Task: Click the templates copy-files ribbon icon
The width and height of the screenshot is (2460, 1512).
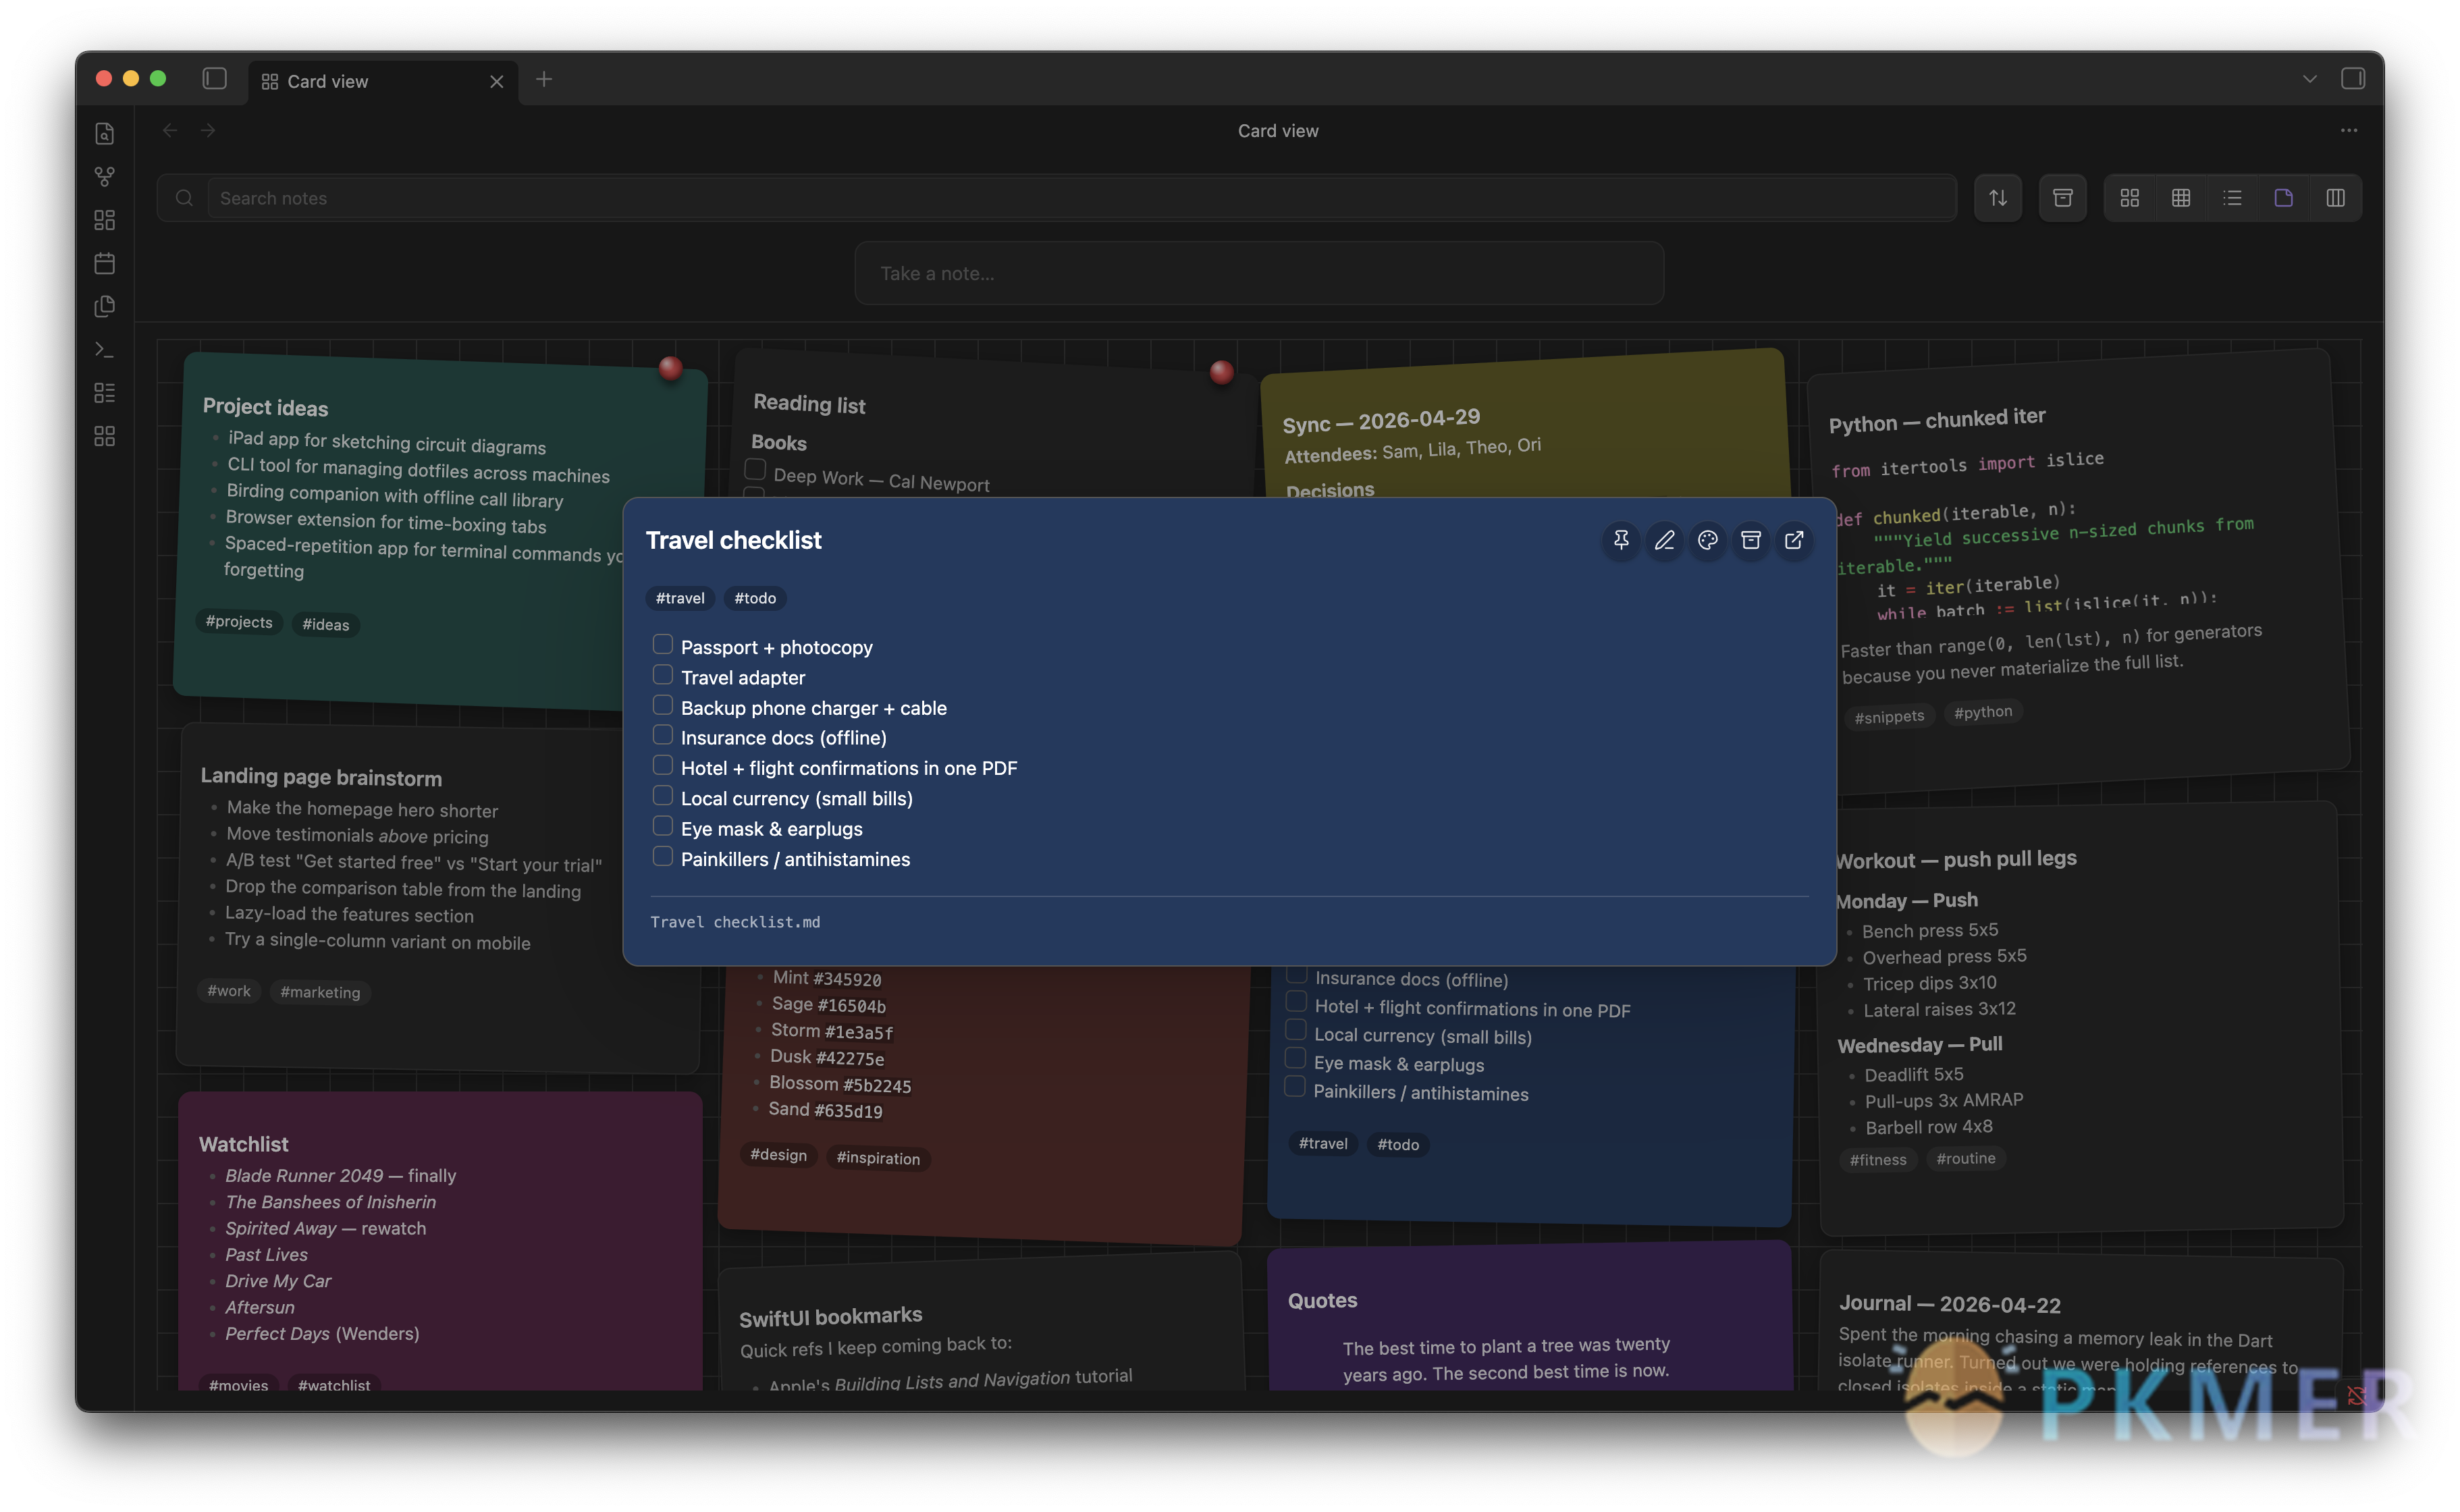Action: [104, 306]
